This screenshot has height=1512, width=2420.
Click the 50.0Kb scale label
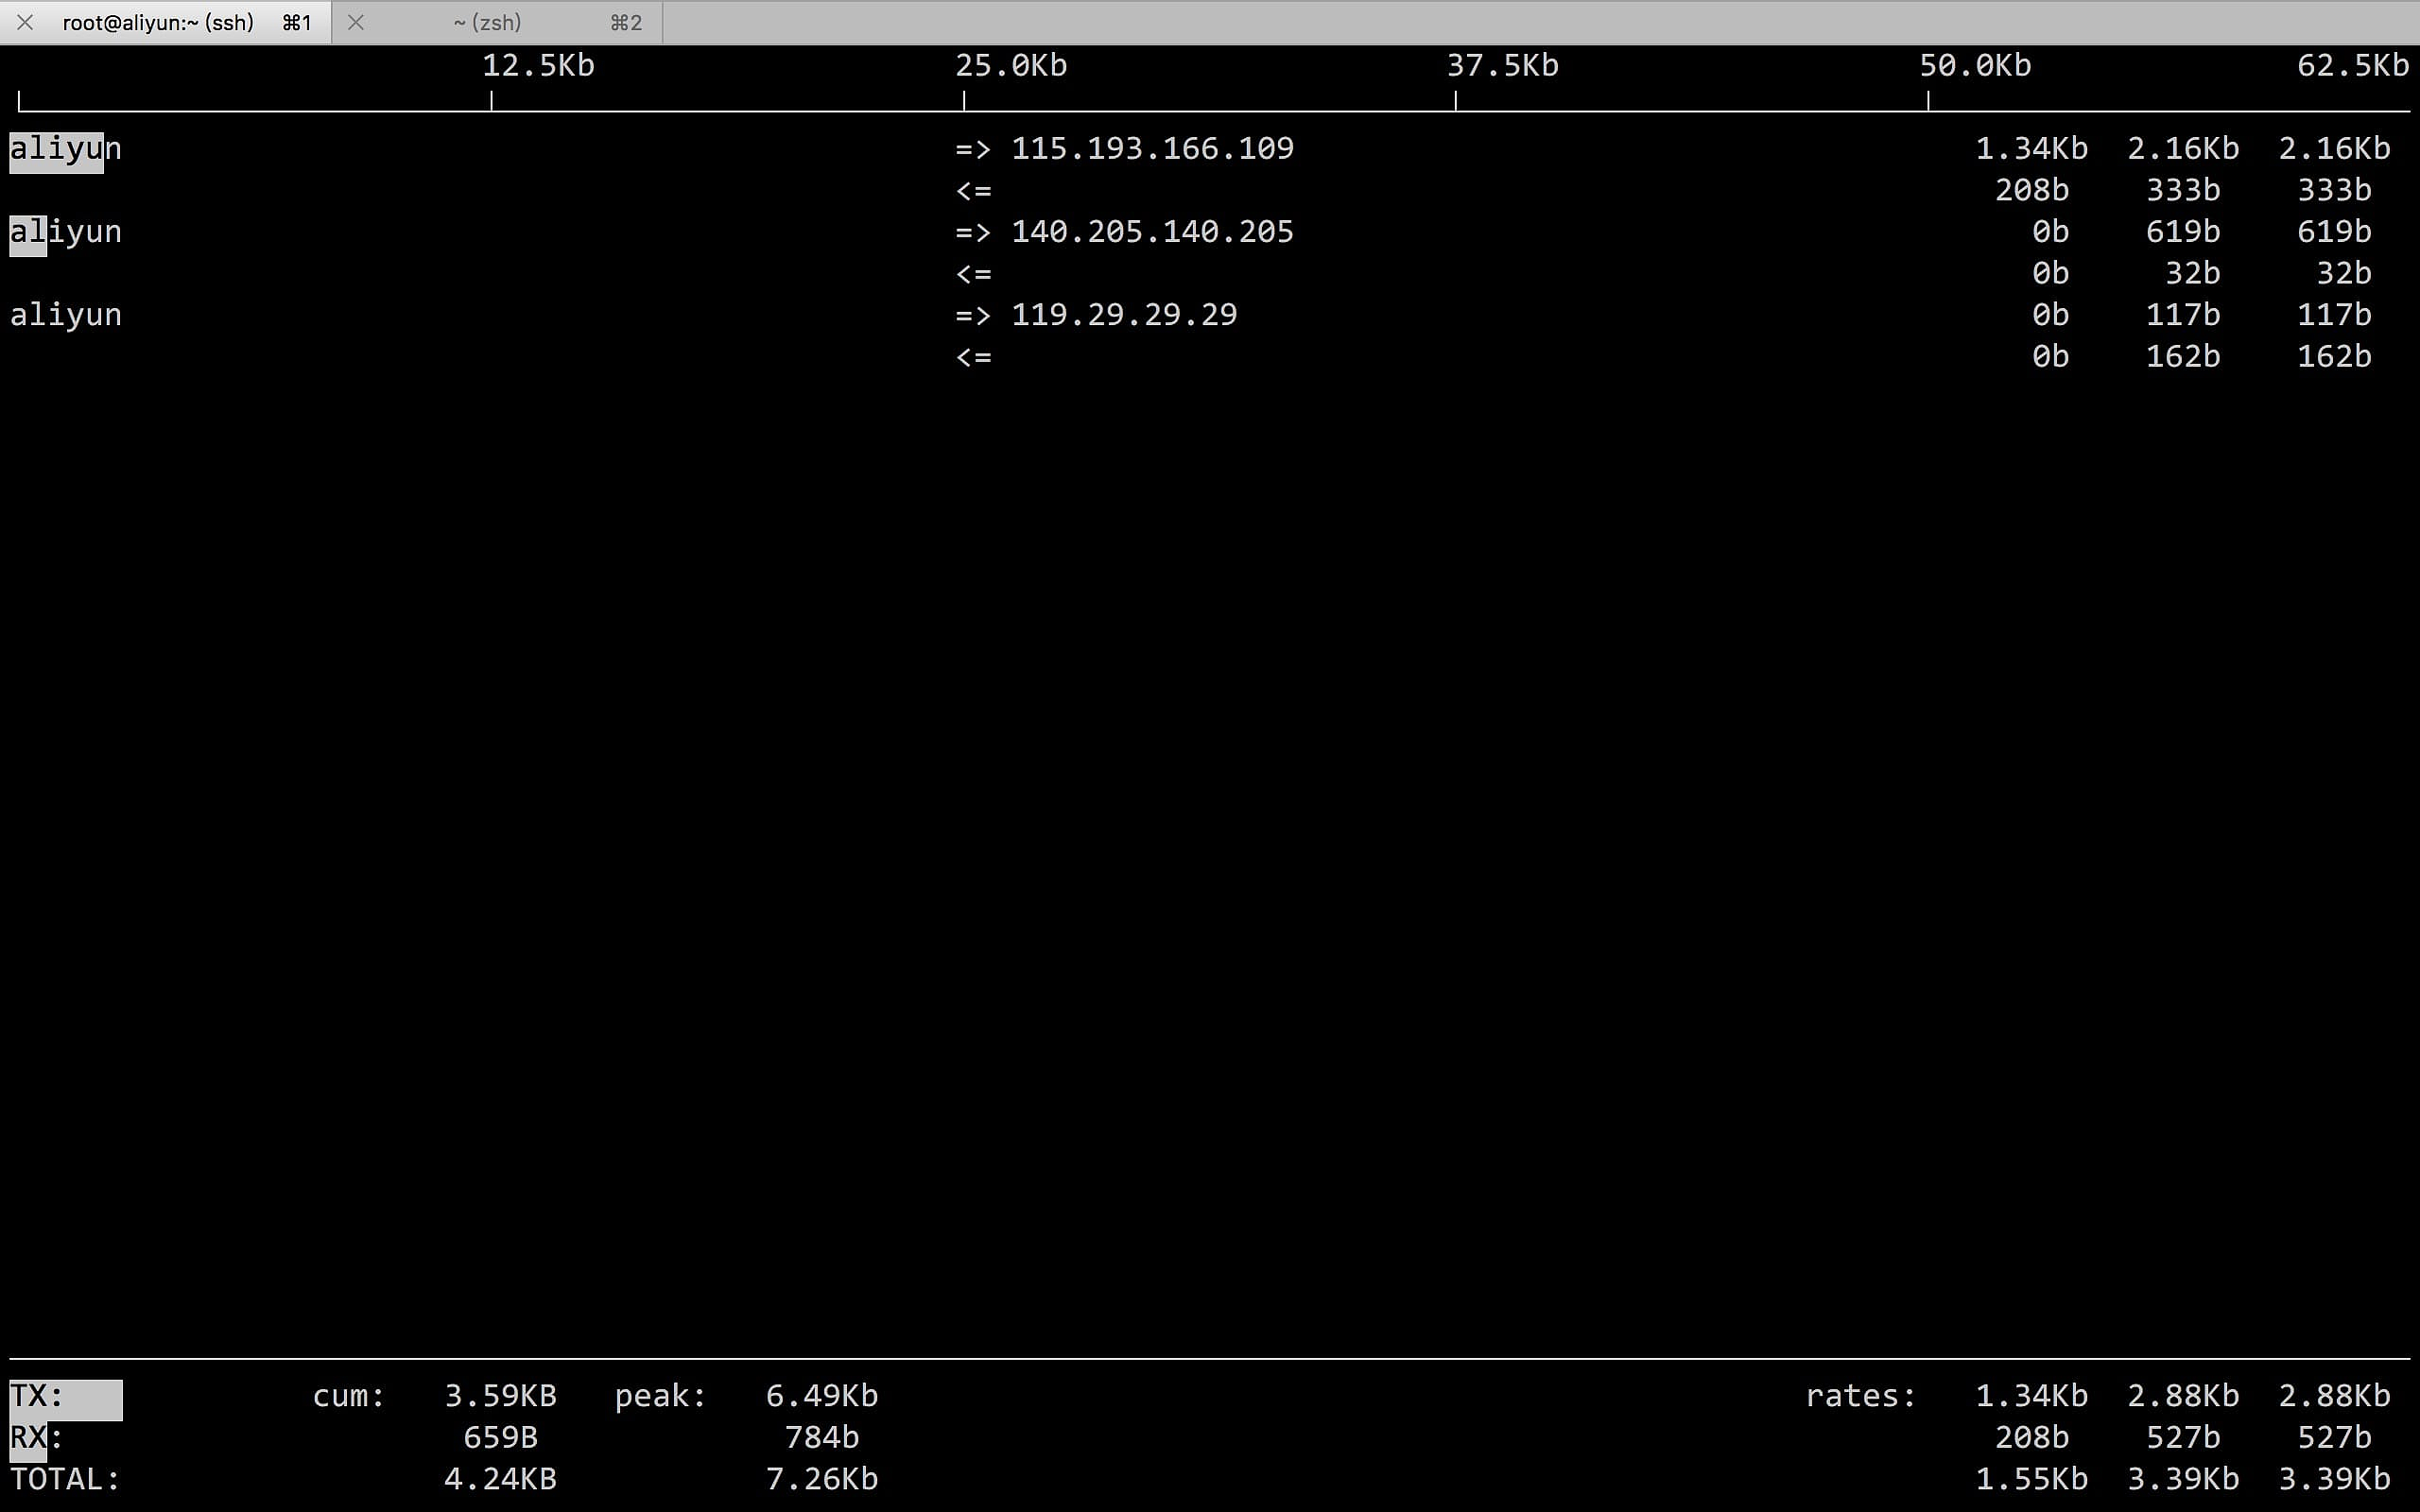tap(1975, 65)
